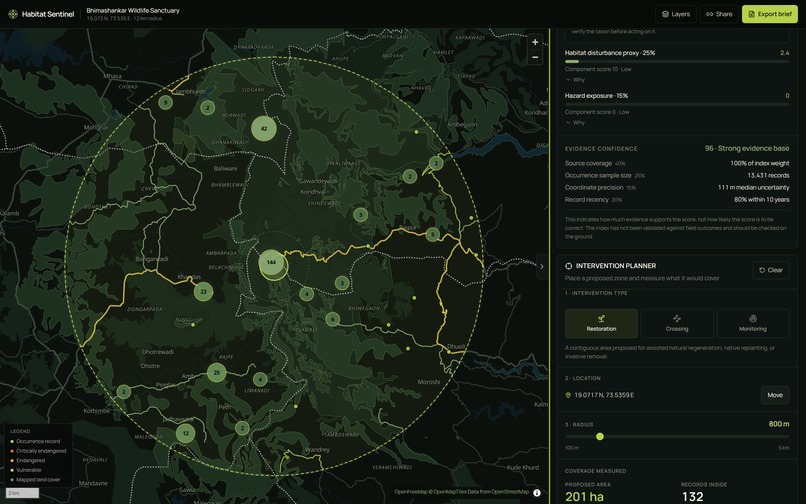This screenshot has height=504, width=806.
Task: Click the 80% within 10 years value
Action: 762,200
